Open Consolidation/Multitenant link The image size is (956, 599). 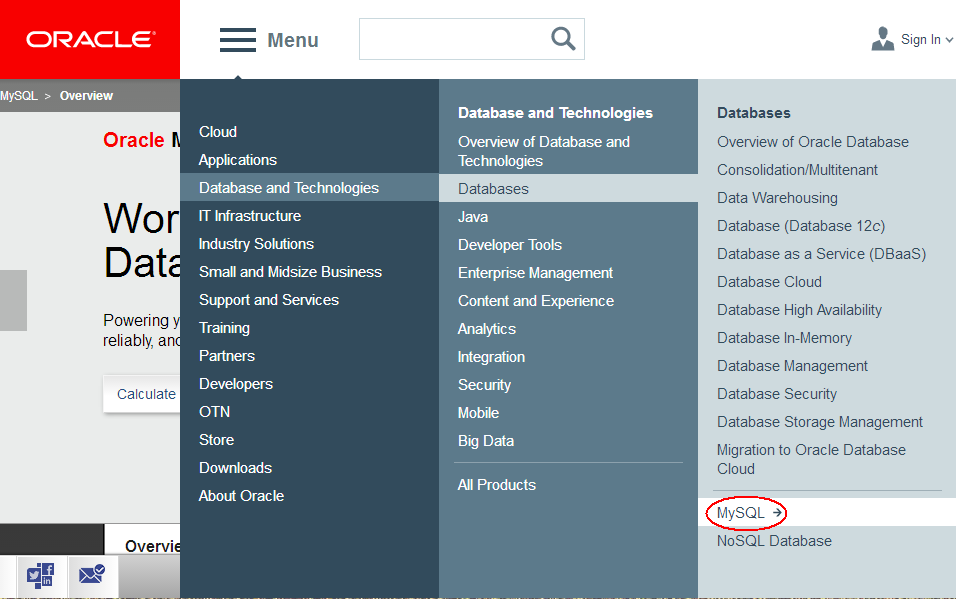click(x=797, y=170)
